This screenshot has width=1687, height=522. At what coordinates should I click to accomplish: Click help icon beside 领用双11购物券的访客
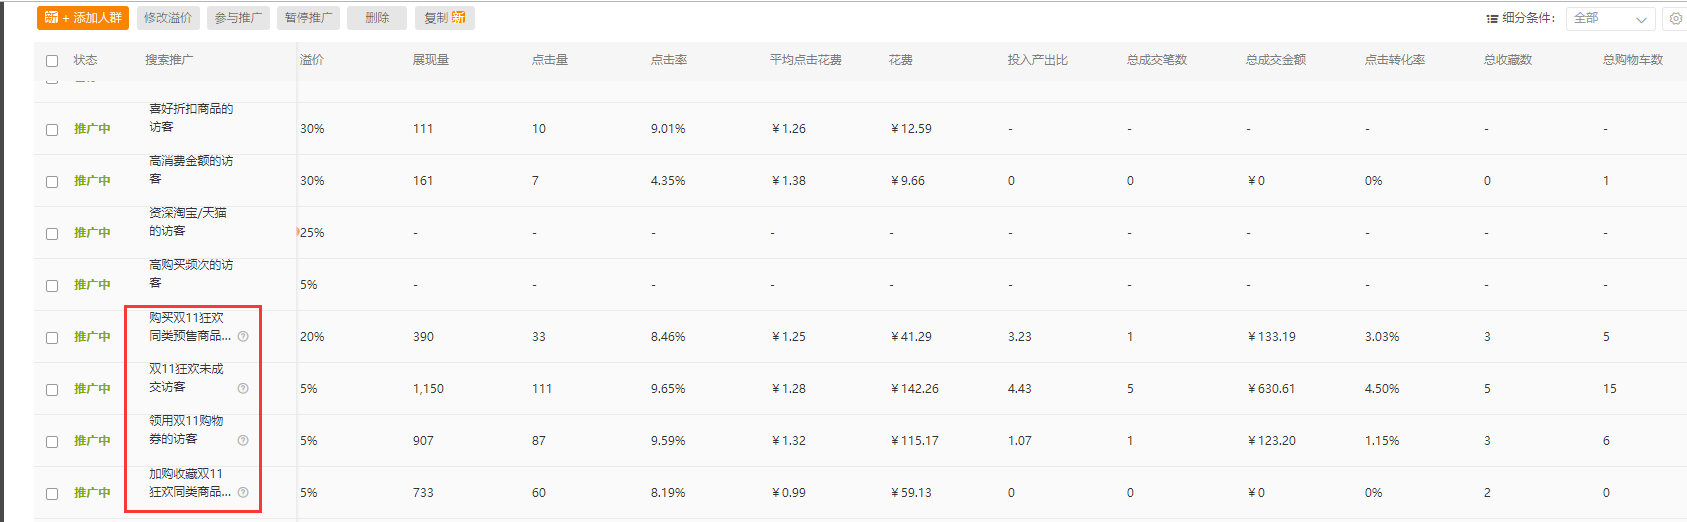pyautogui.click(x=243, y=440)
